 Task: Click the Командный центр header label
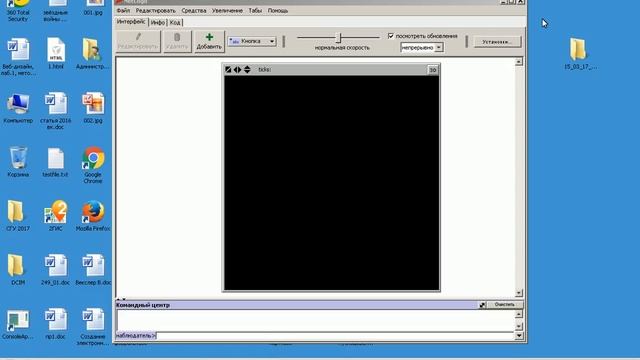143,305
